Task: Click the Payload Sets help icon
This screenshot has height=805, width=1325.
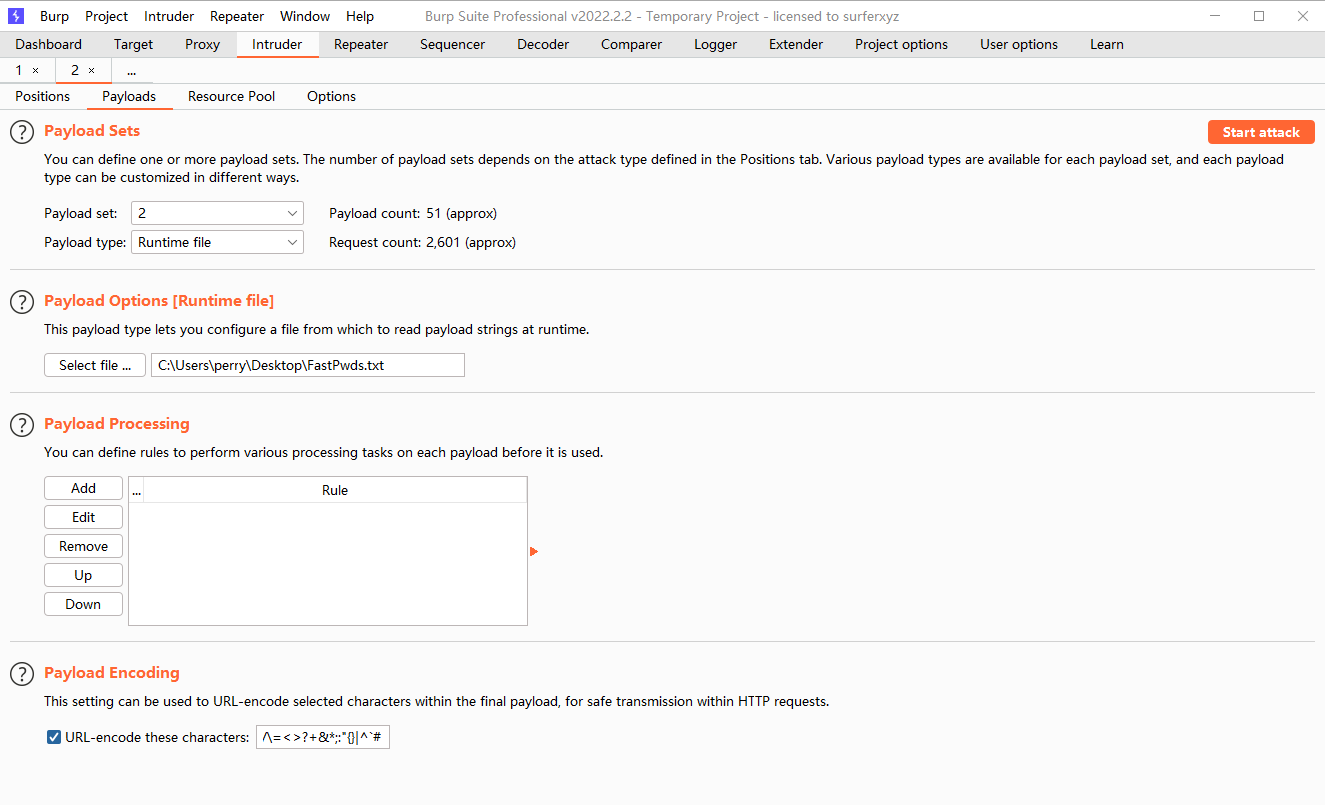Action: pos(22,132)
